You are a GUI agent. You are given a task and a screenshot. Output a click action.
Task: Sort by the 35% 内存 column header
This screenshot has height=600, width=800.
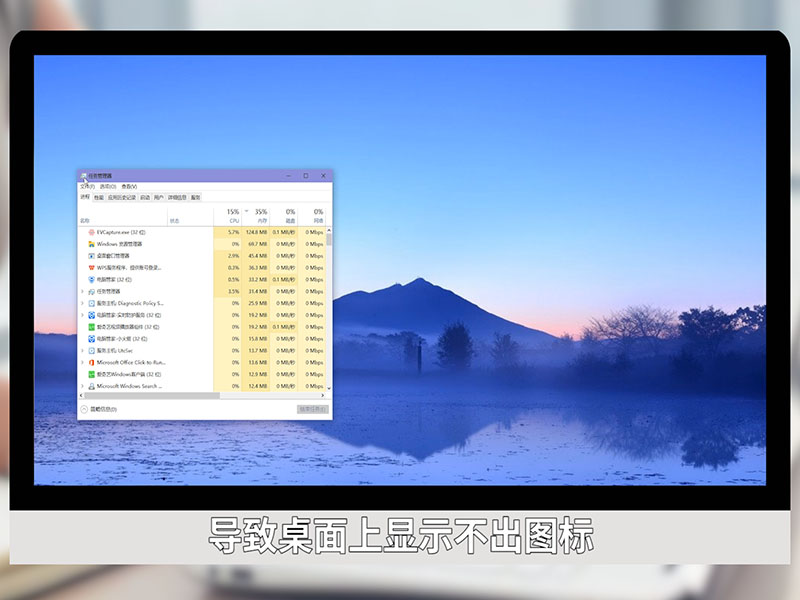tap(256, 216)
